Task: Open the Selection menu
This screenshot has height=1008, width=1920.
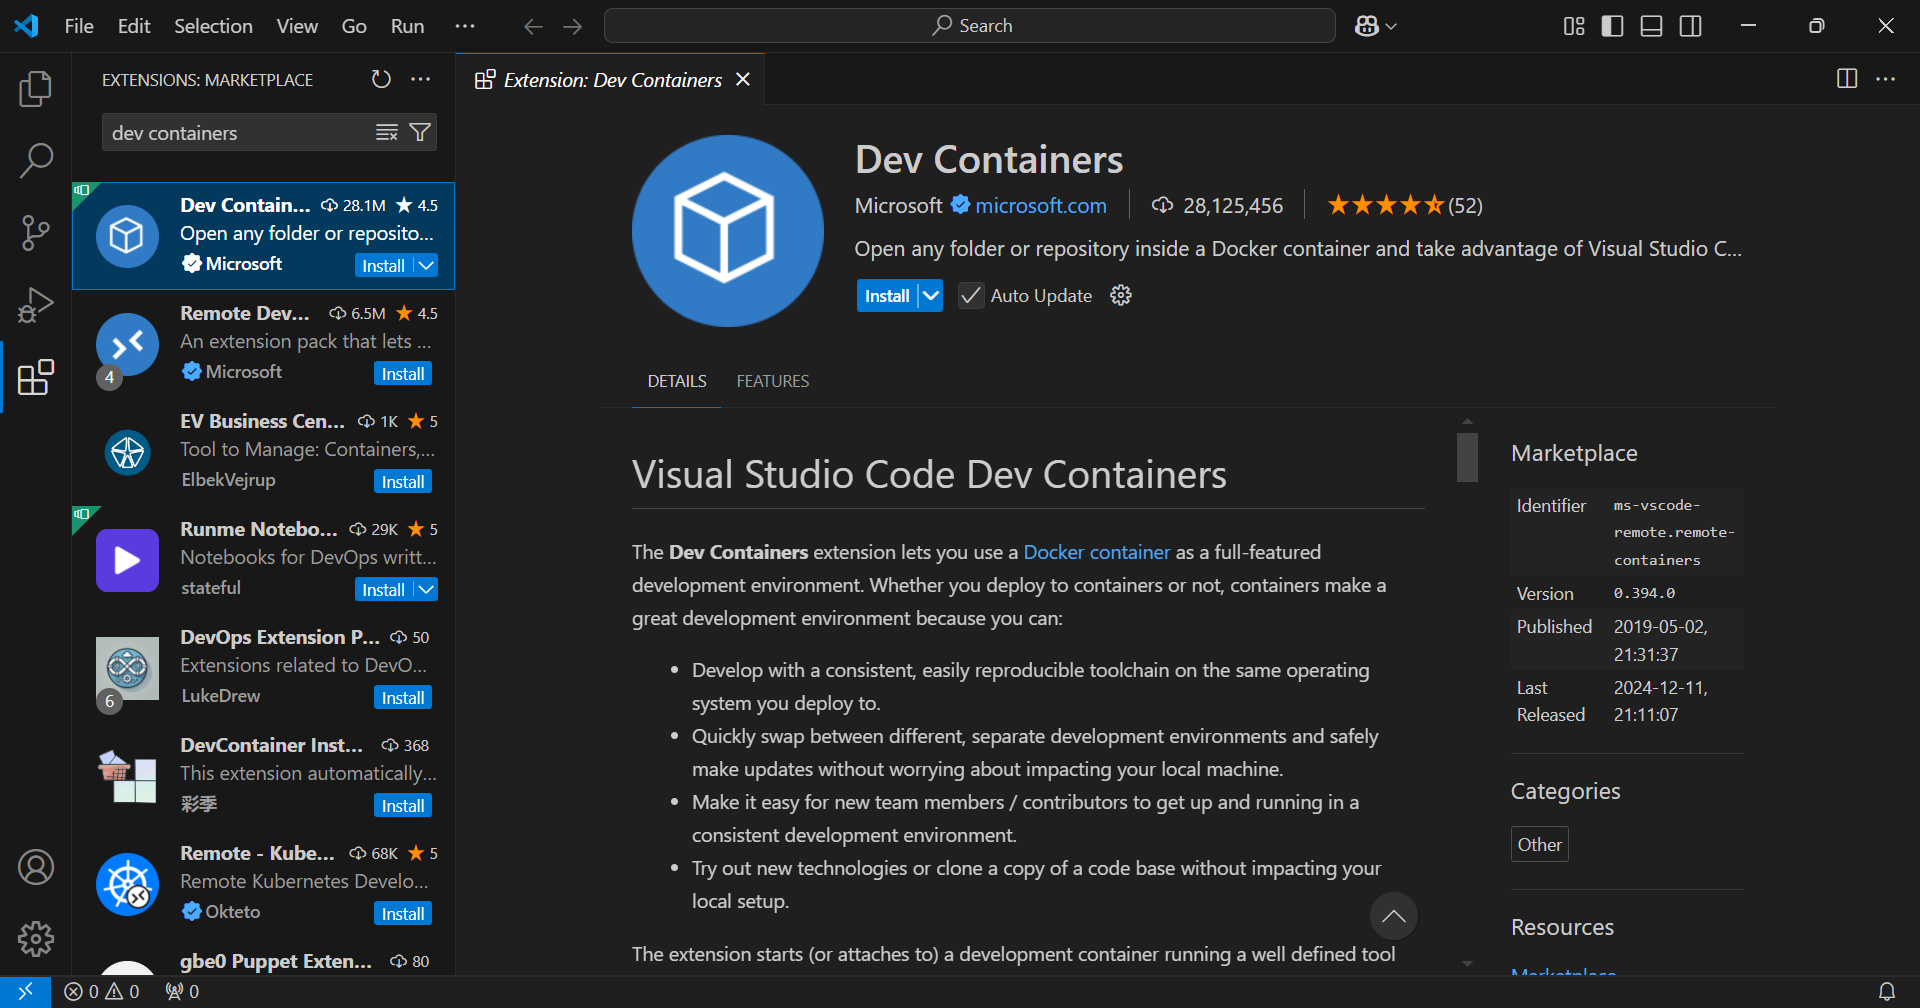Action: [x=213, y=26]
